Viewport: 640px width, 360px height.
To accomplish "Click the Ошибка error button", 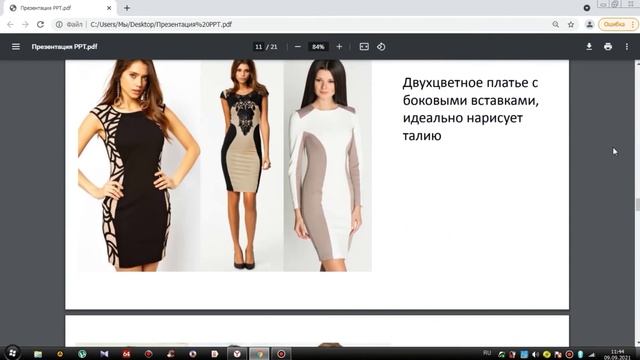I will [618, 24].
